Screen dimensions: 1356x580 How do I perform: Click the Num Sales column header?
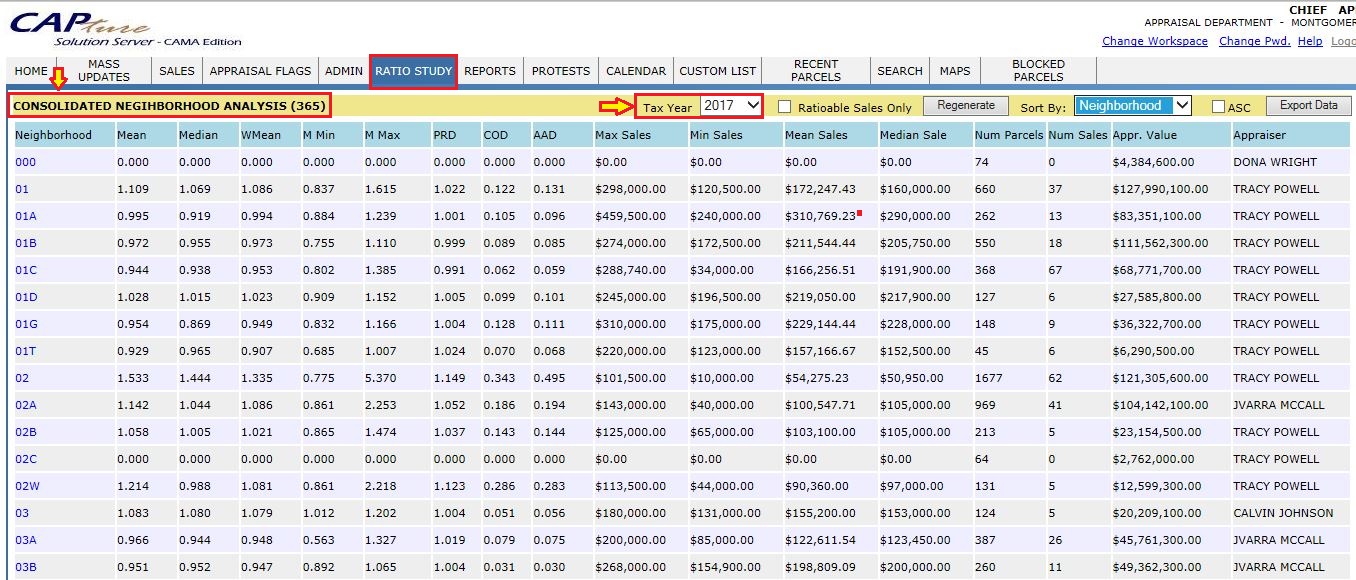pos(1077,135)
